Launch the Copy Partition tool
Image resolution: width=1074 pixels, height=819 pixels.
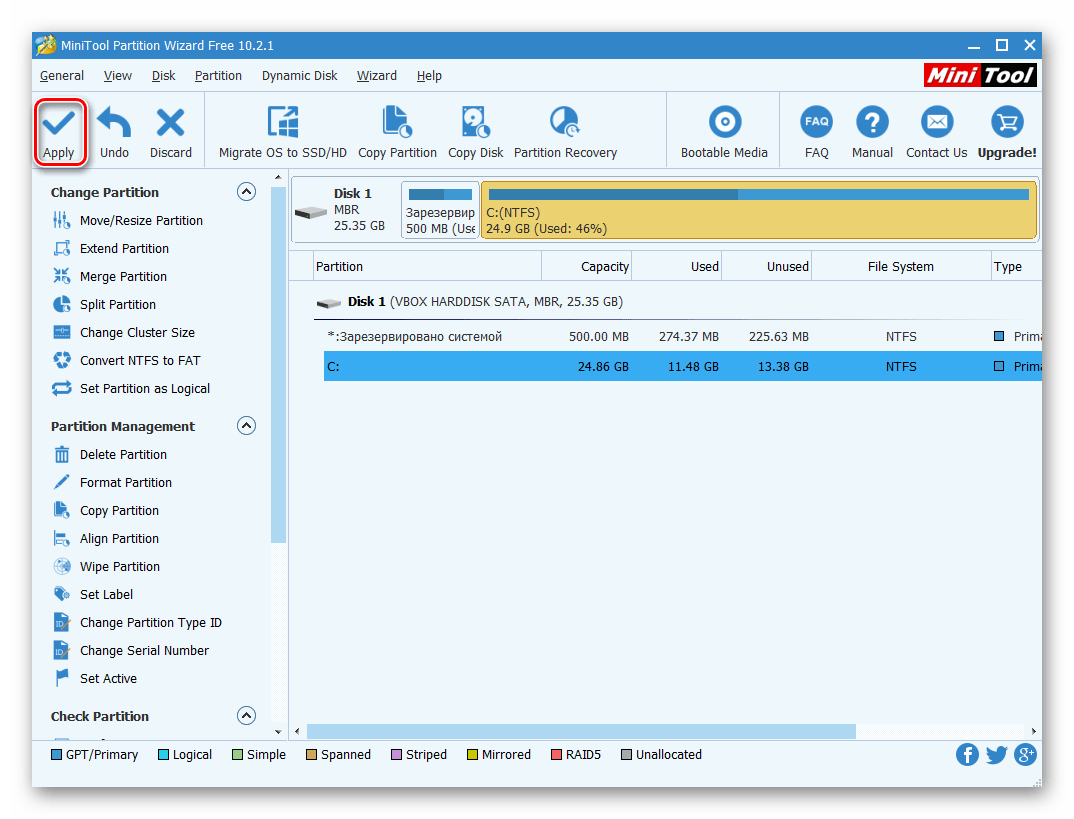[397, 124]
